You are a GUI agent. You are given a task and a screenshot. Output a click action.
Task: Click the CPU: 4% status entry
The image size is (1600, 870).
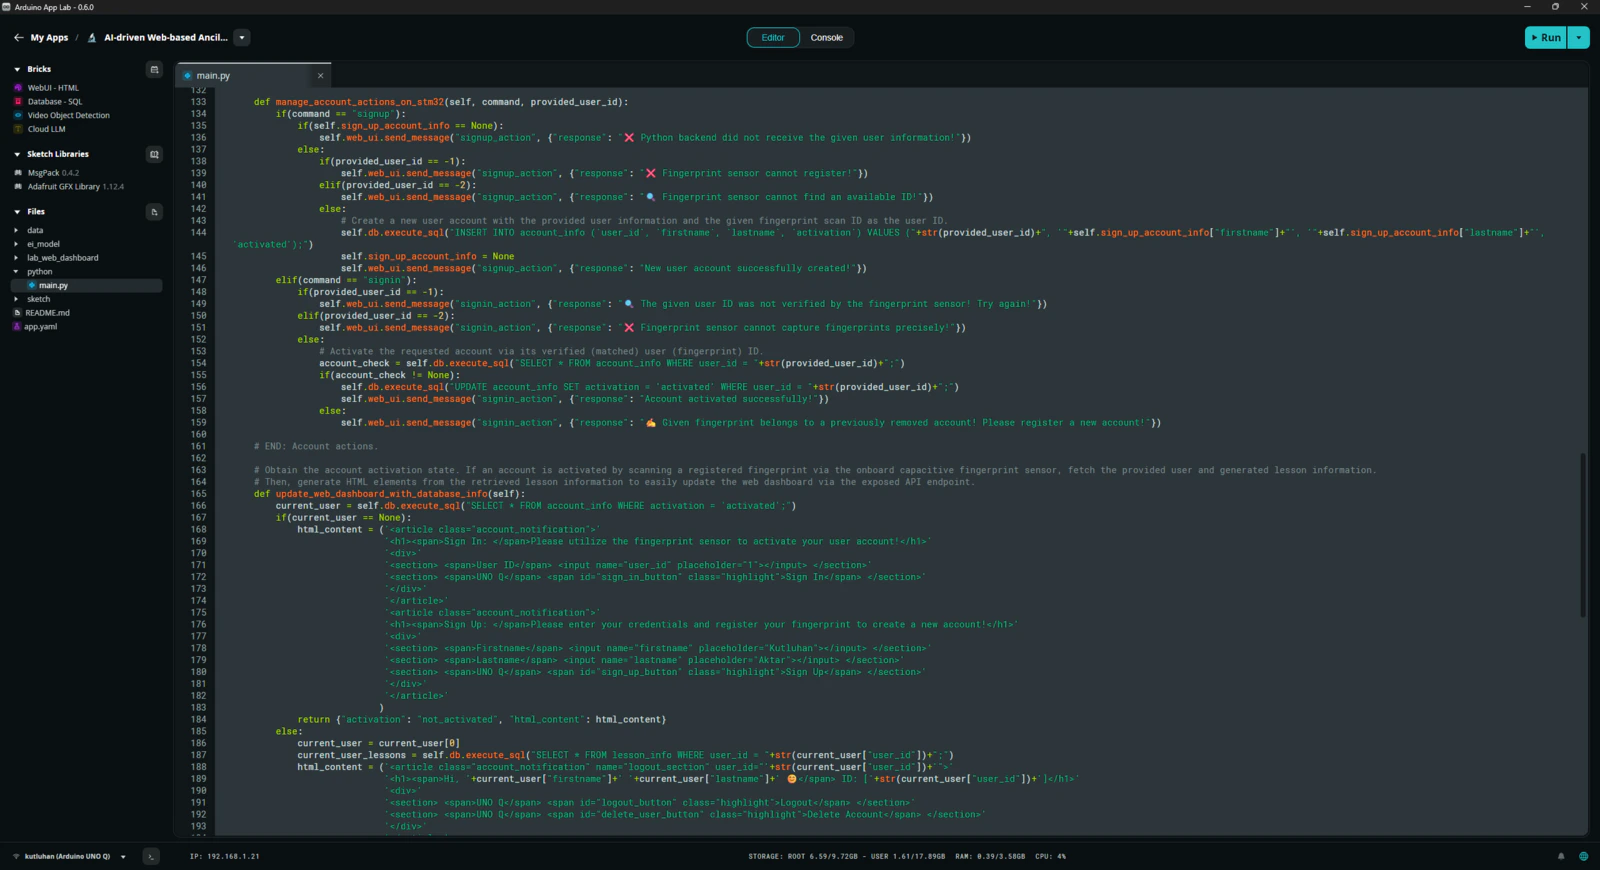(x=1051, y=856)
